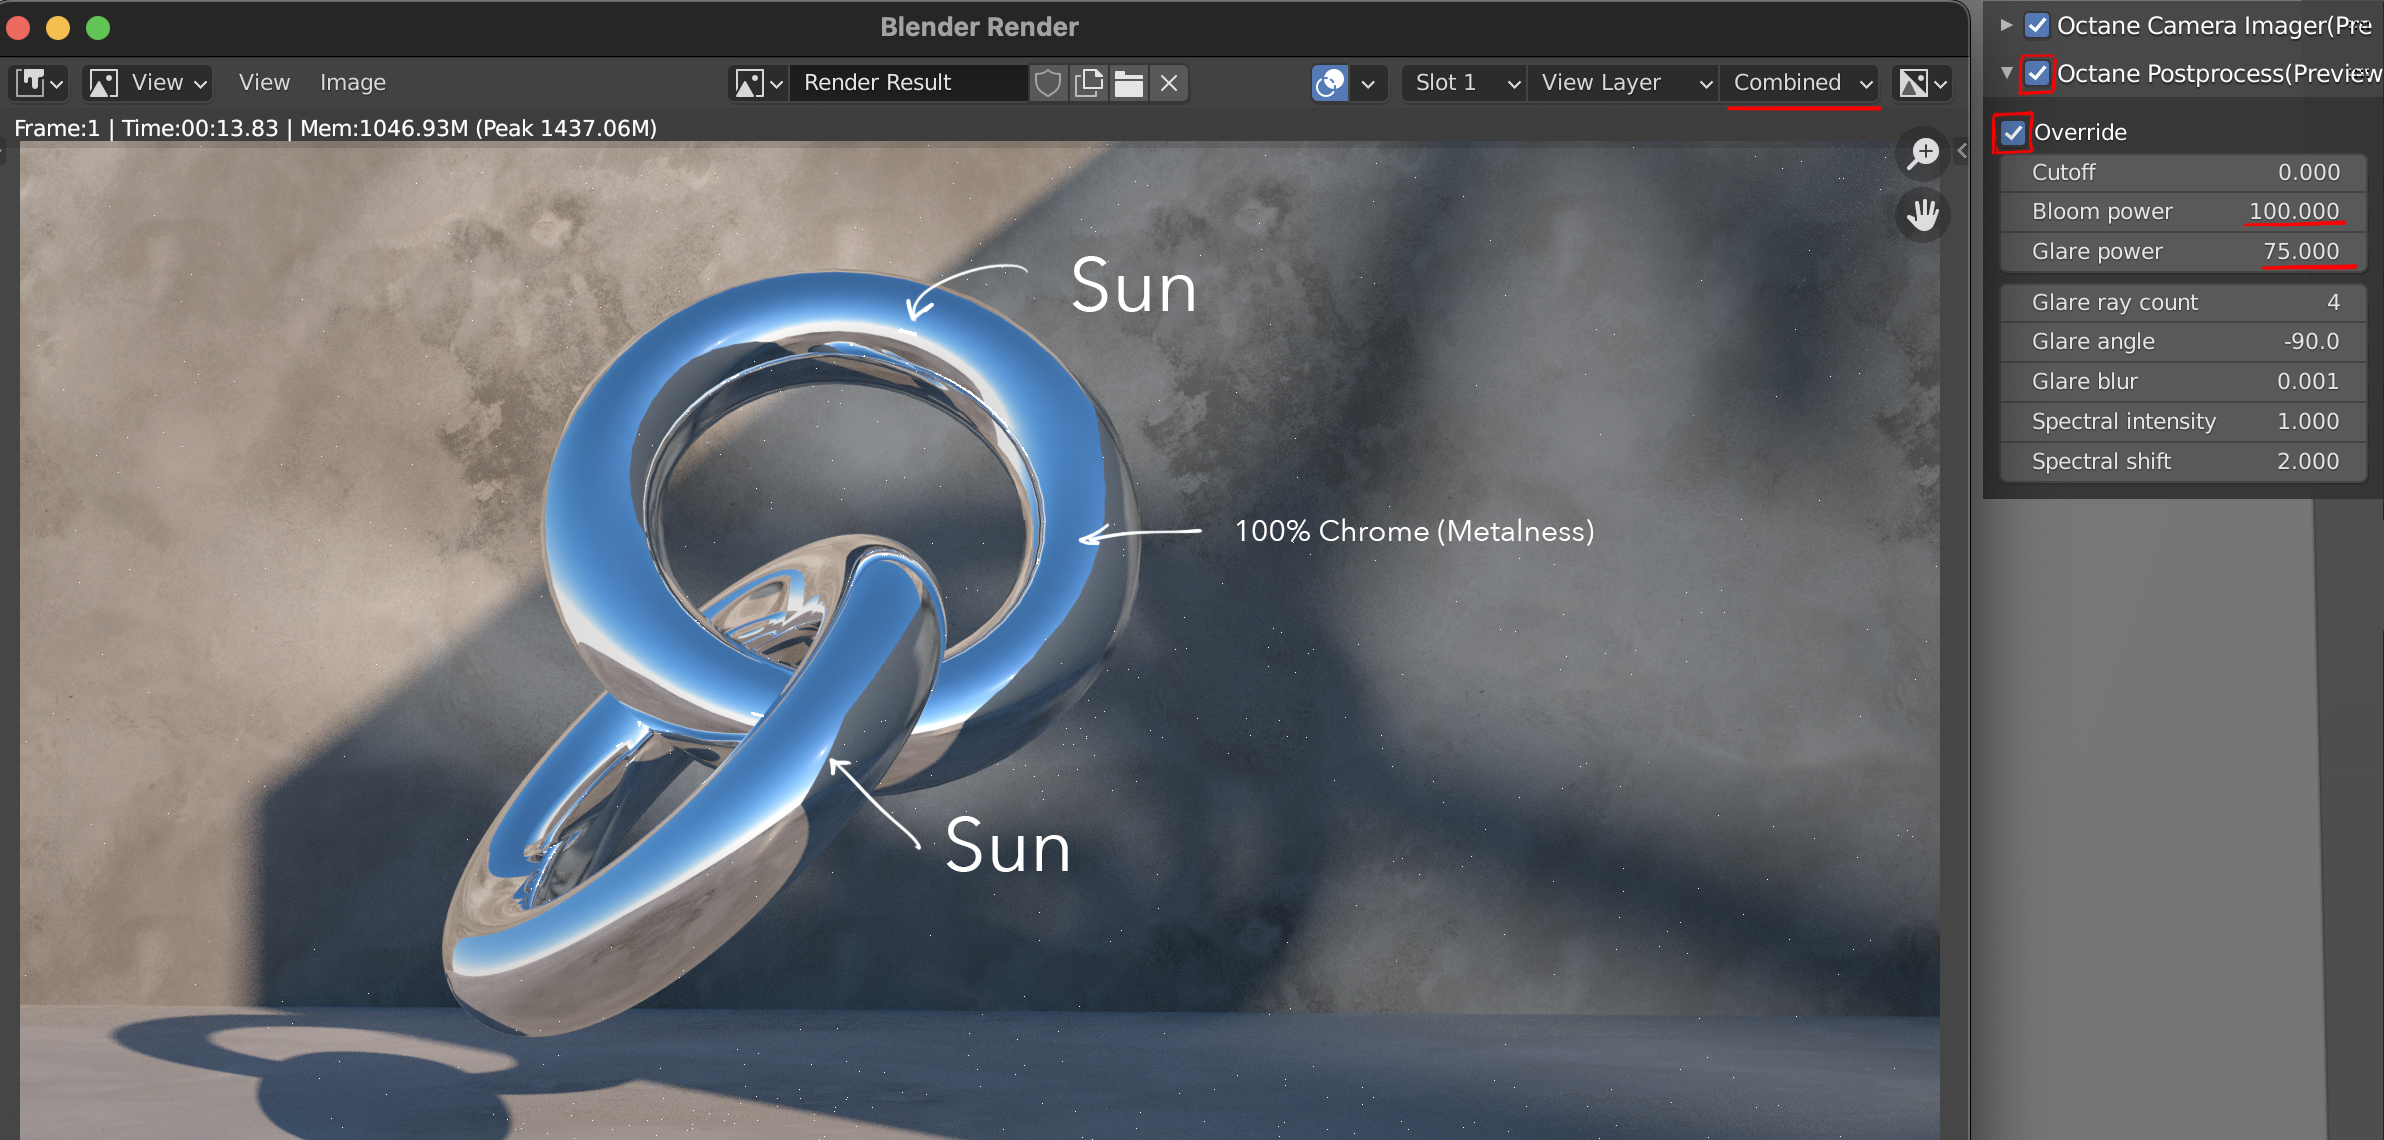Open the Slot 1 dropdown
2384x1140 pixels.
pyautogui.click(x=1465, y=83)
